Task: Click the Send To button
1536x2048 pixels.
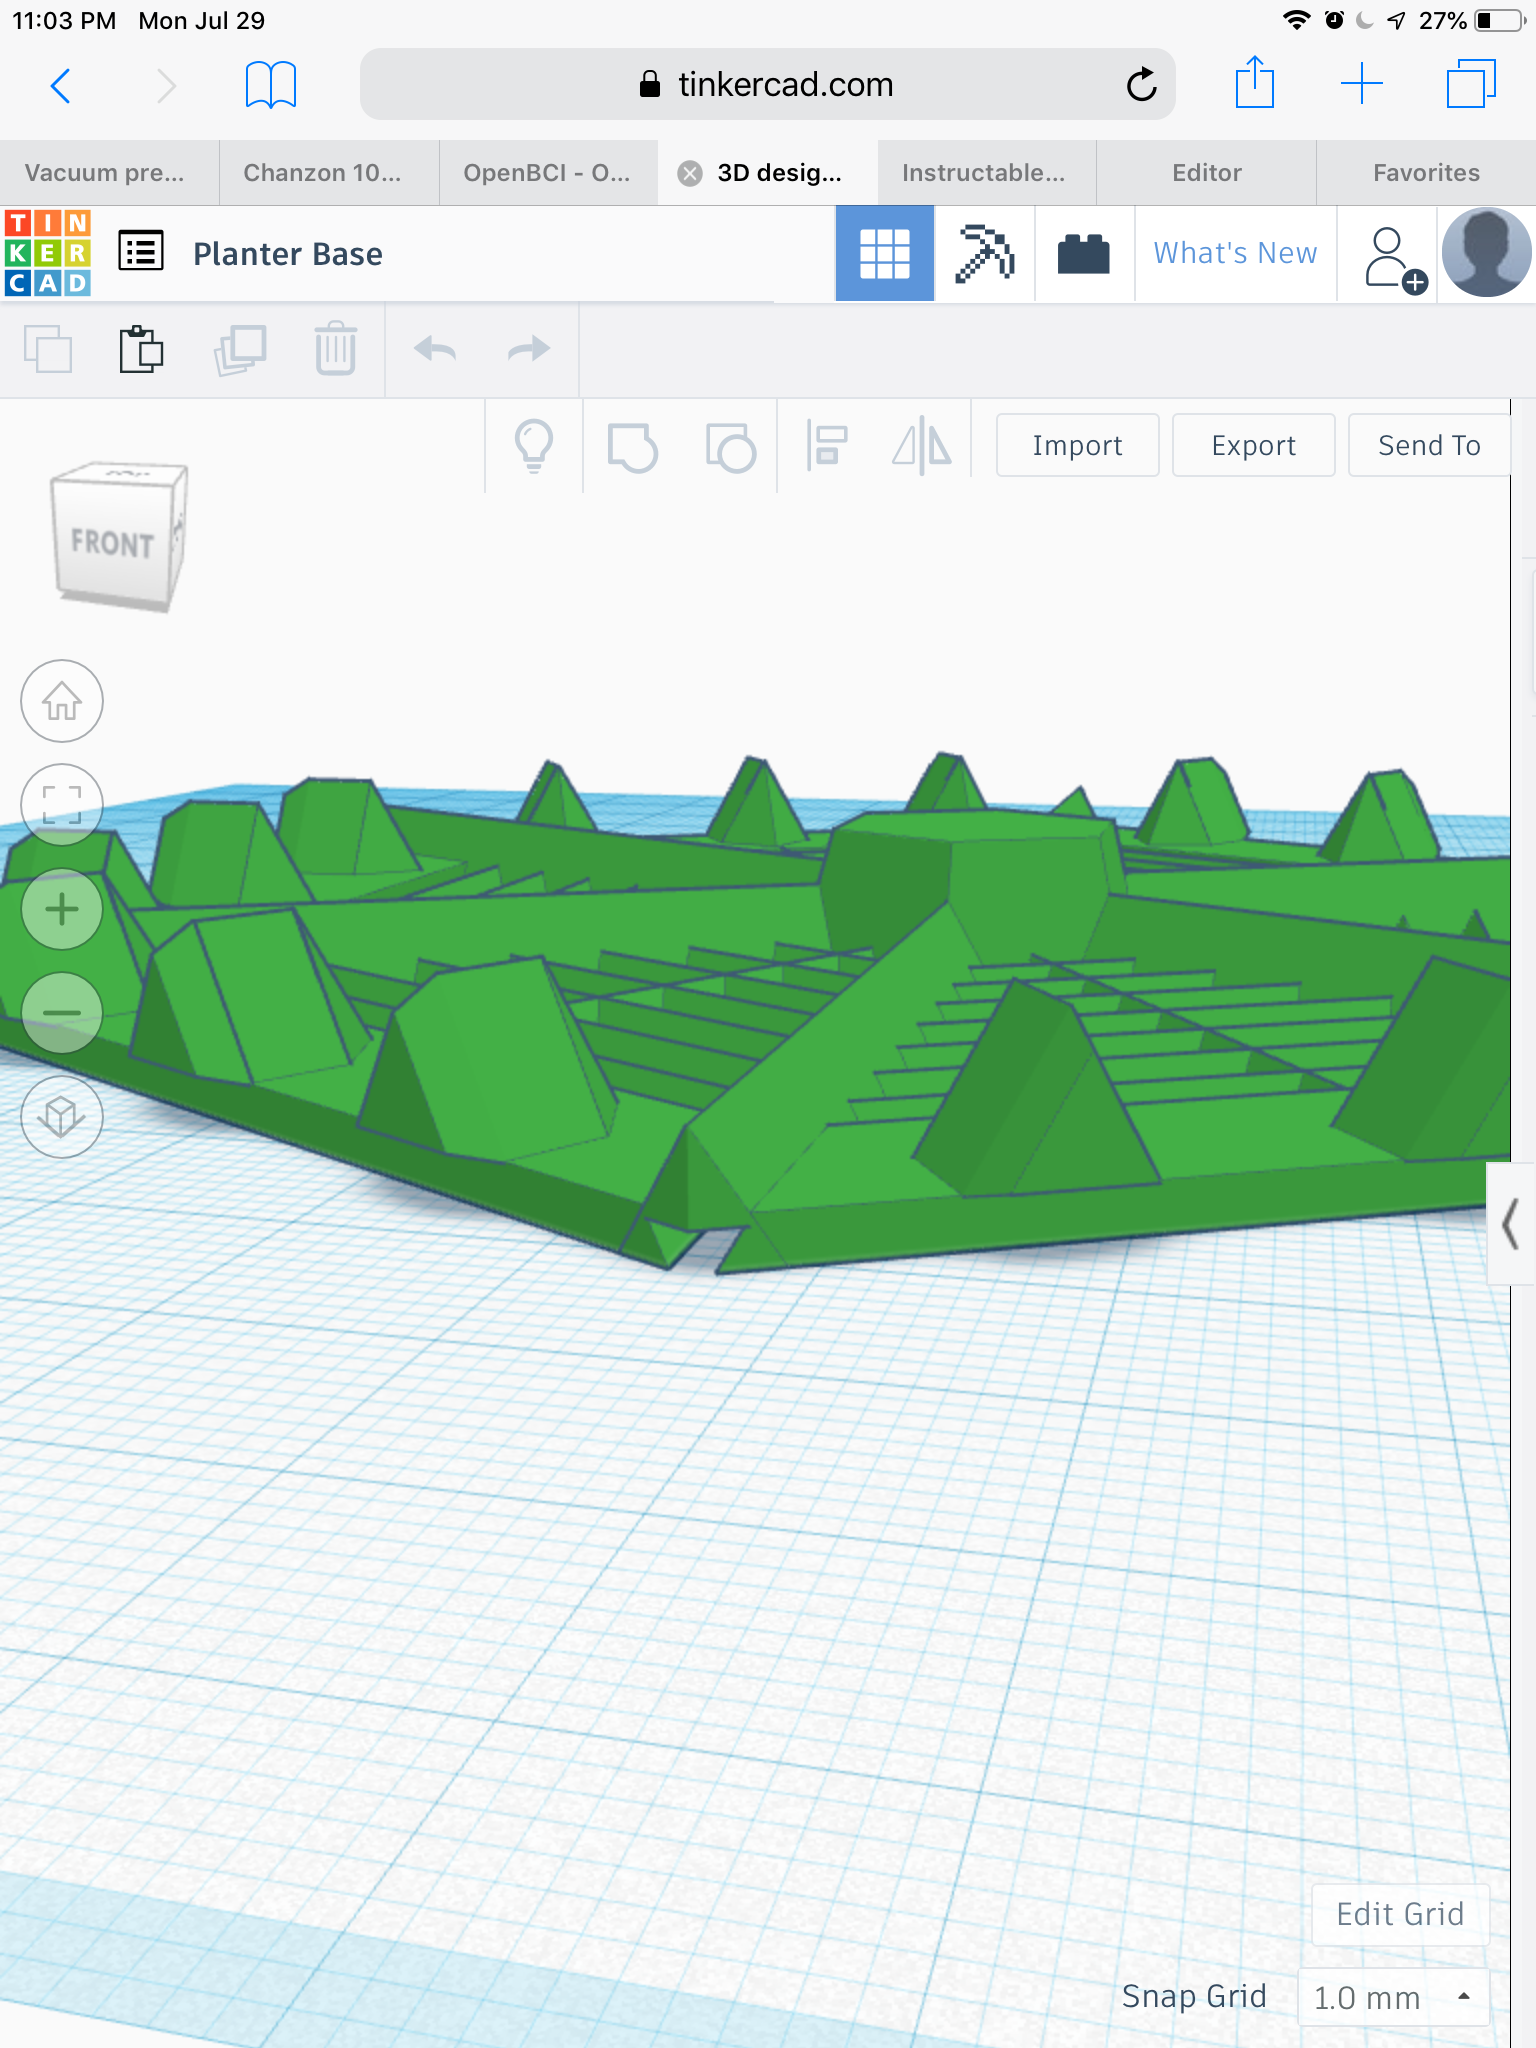Action: 1429,445
